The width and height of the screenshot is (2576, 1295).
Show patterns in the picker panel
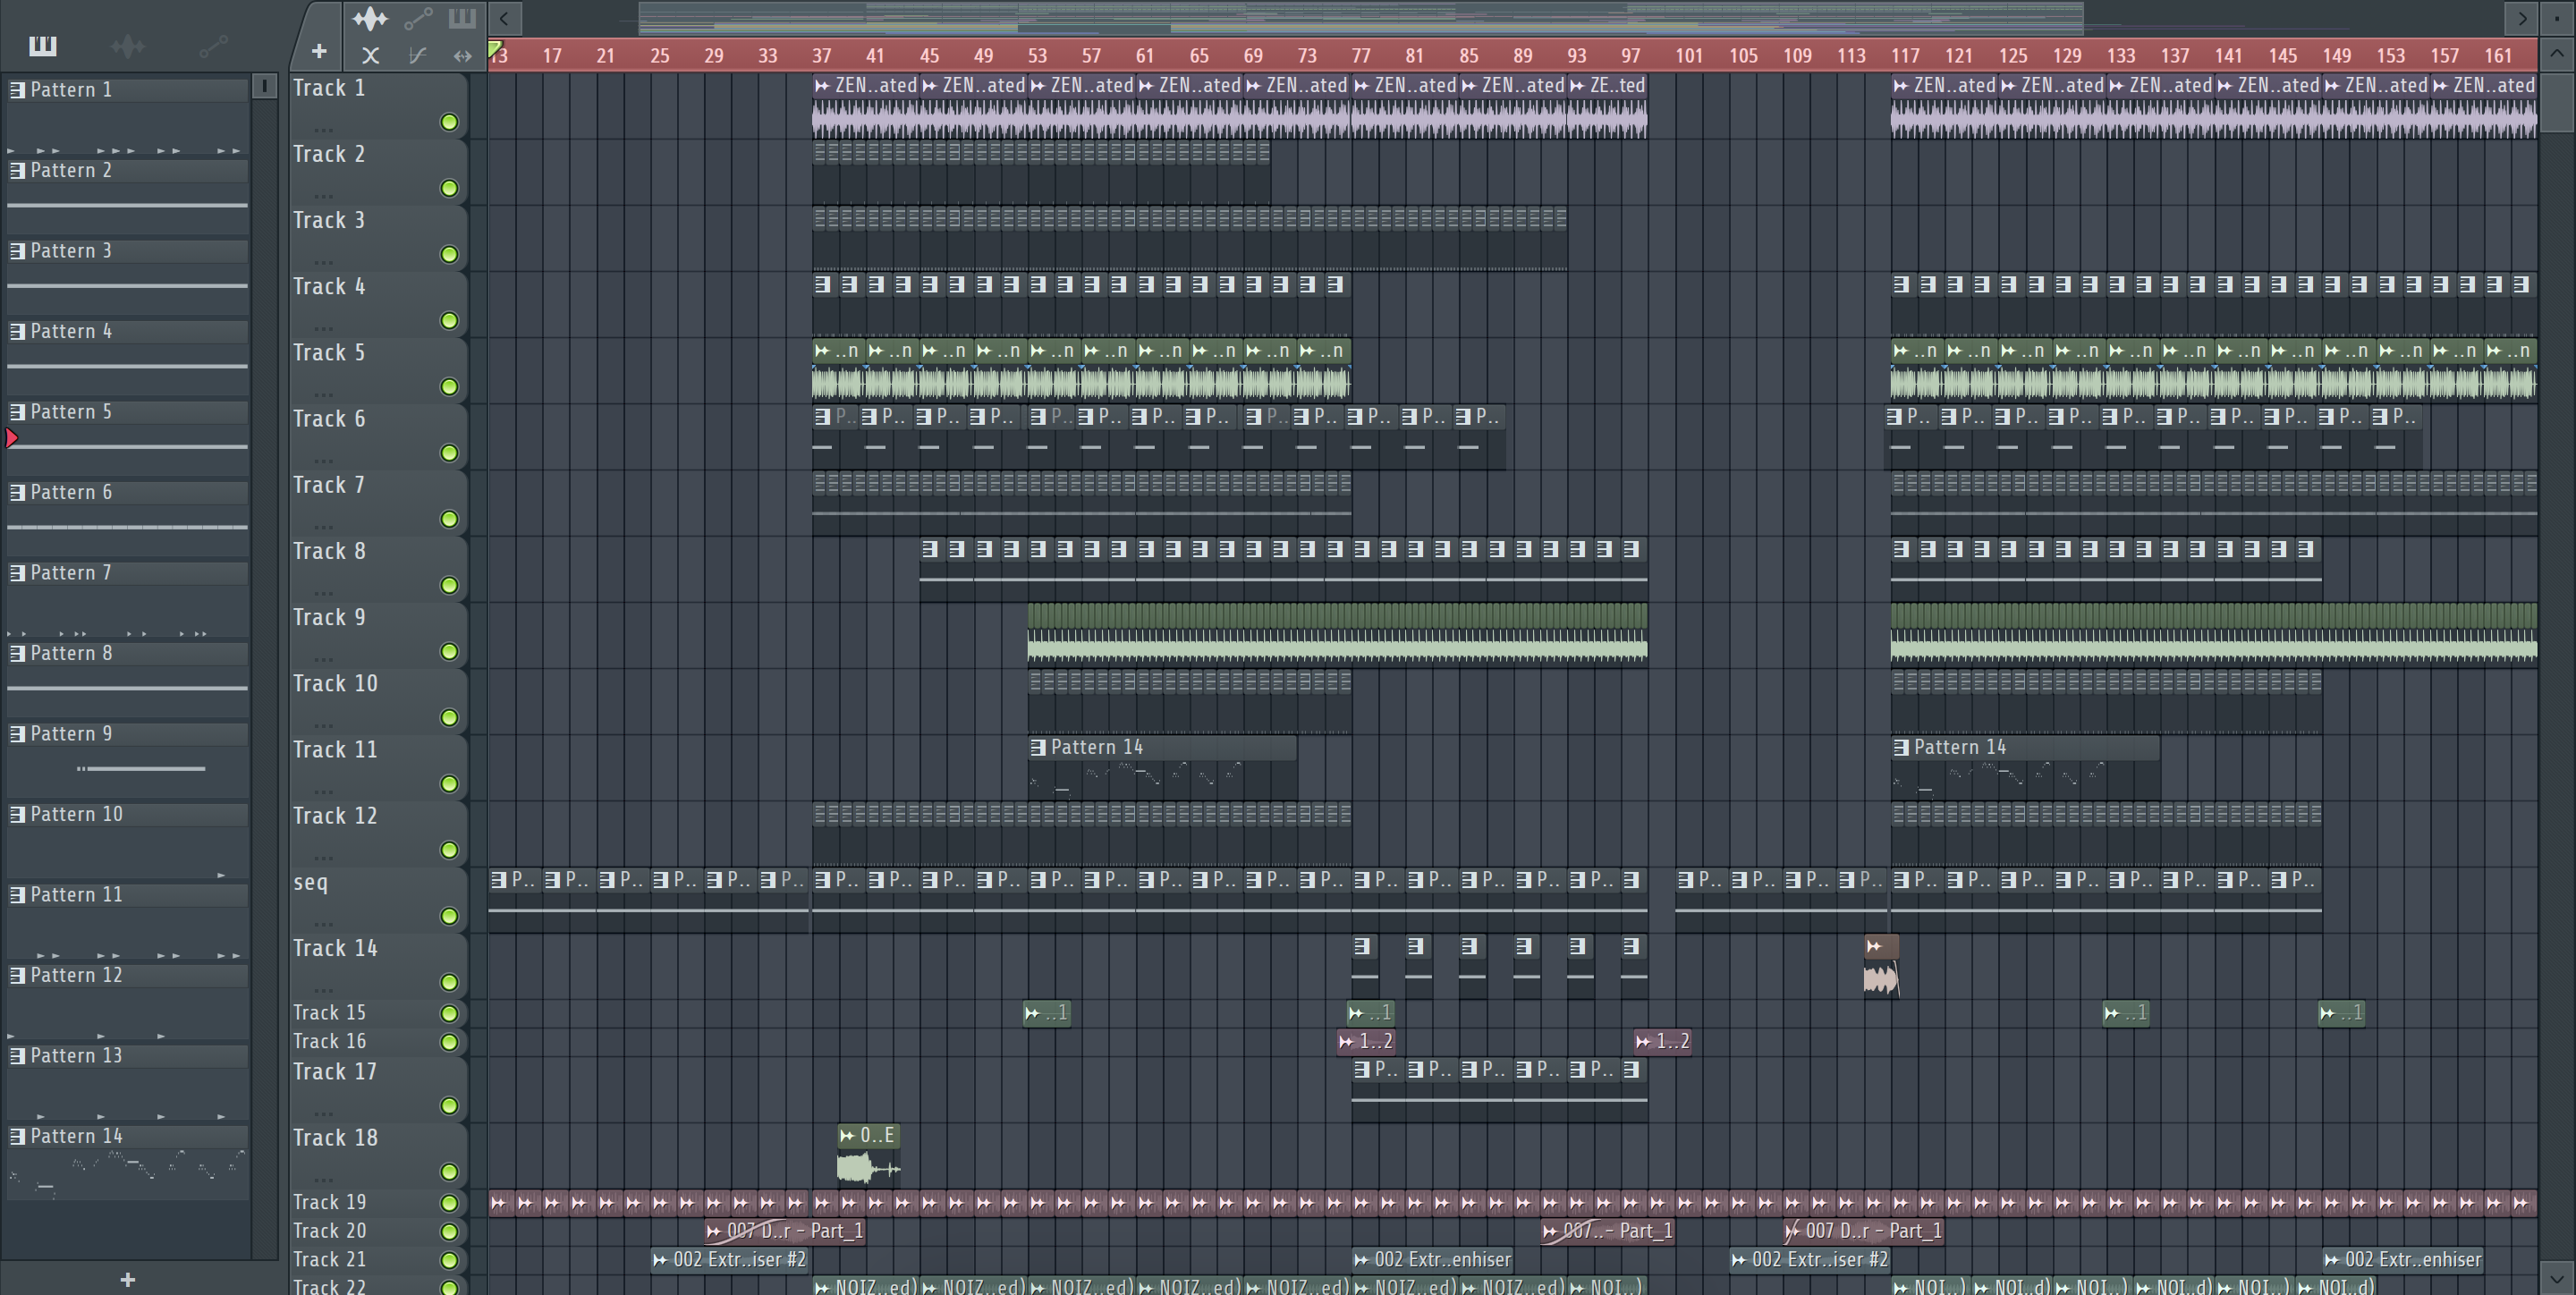[43, 45]
